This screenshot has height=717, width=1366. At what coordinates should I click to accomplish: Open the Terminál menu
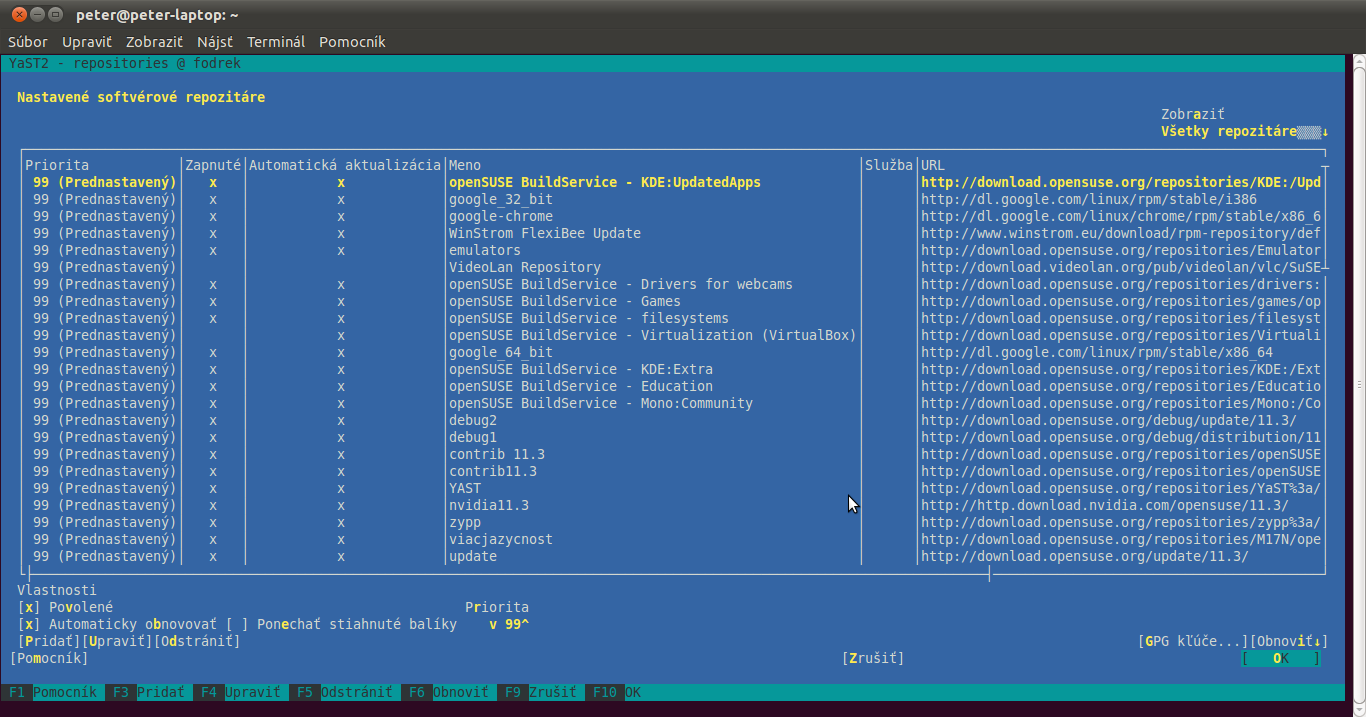(x=276, y=42)
